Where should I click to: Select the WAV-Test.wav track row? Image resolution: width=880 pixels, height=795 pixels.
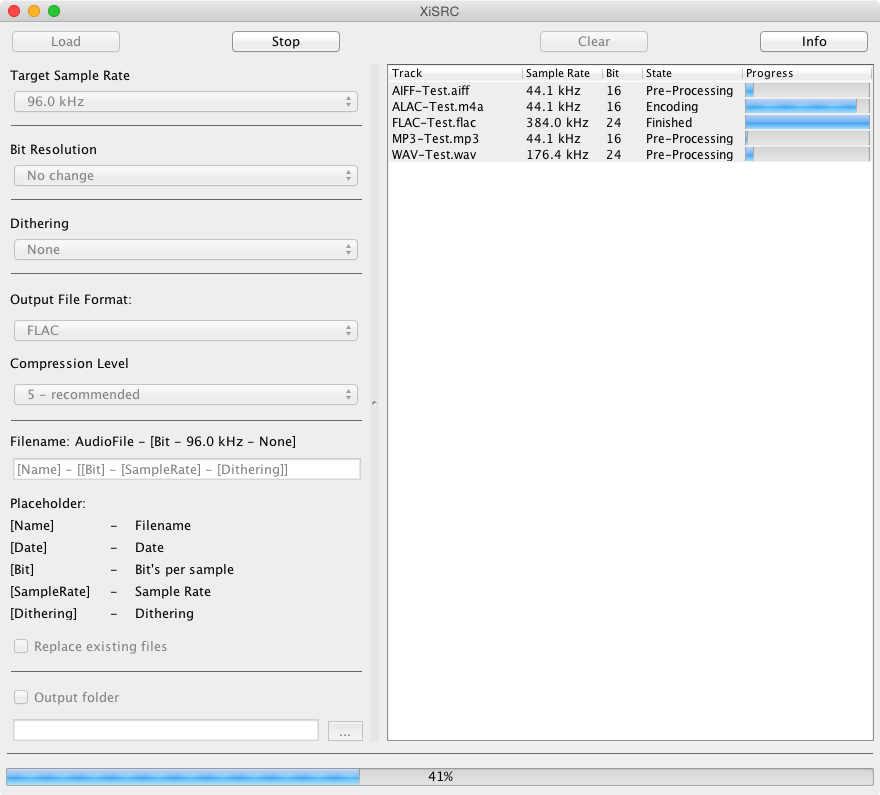click(630, 154)
